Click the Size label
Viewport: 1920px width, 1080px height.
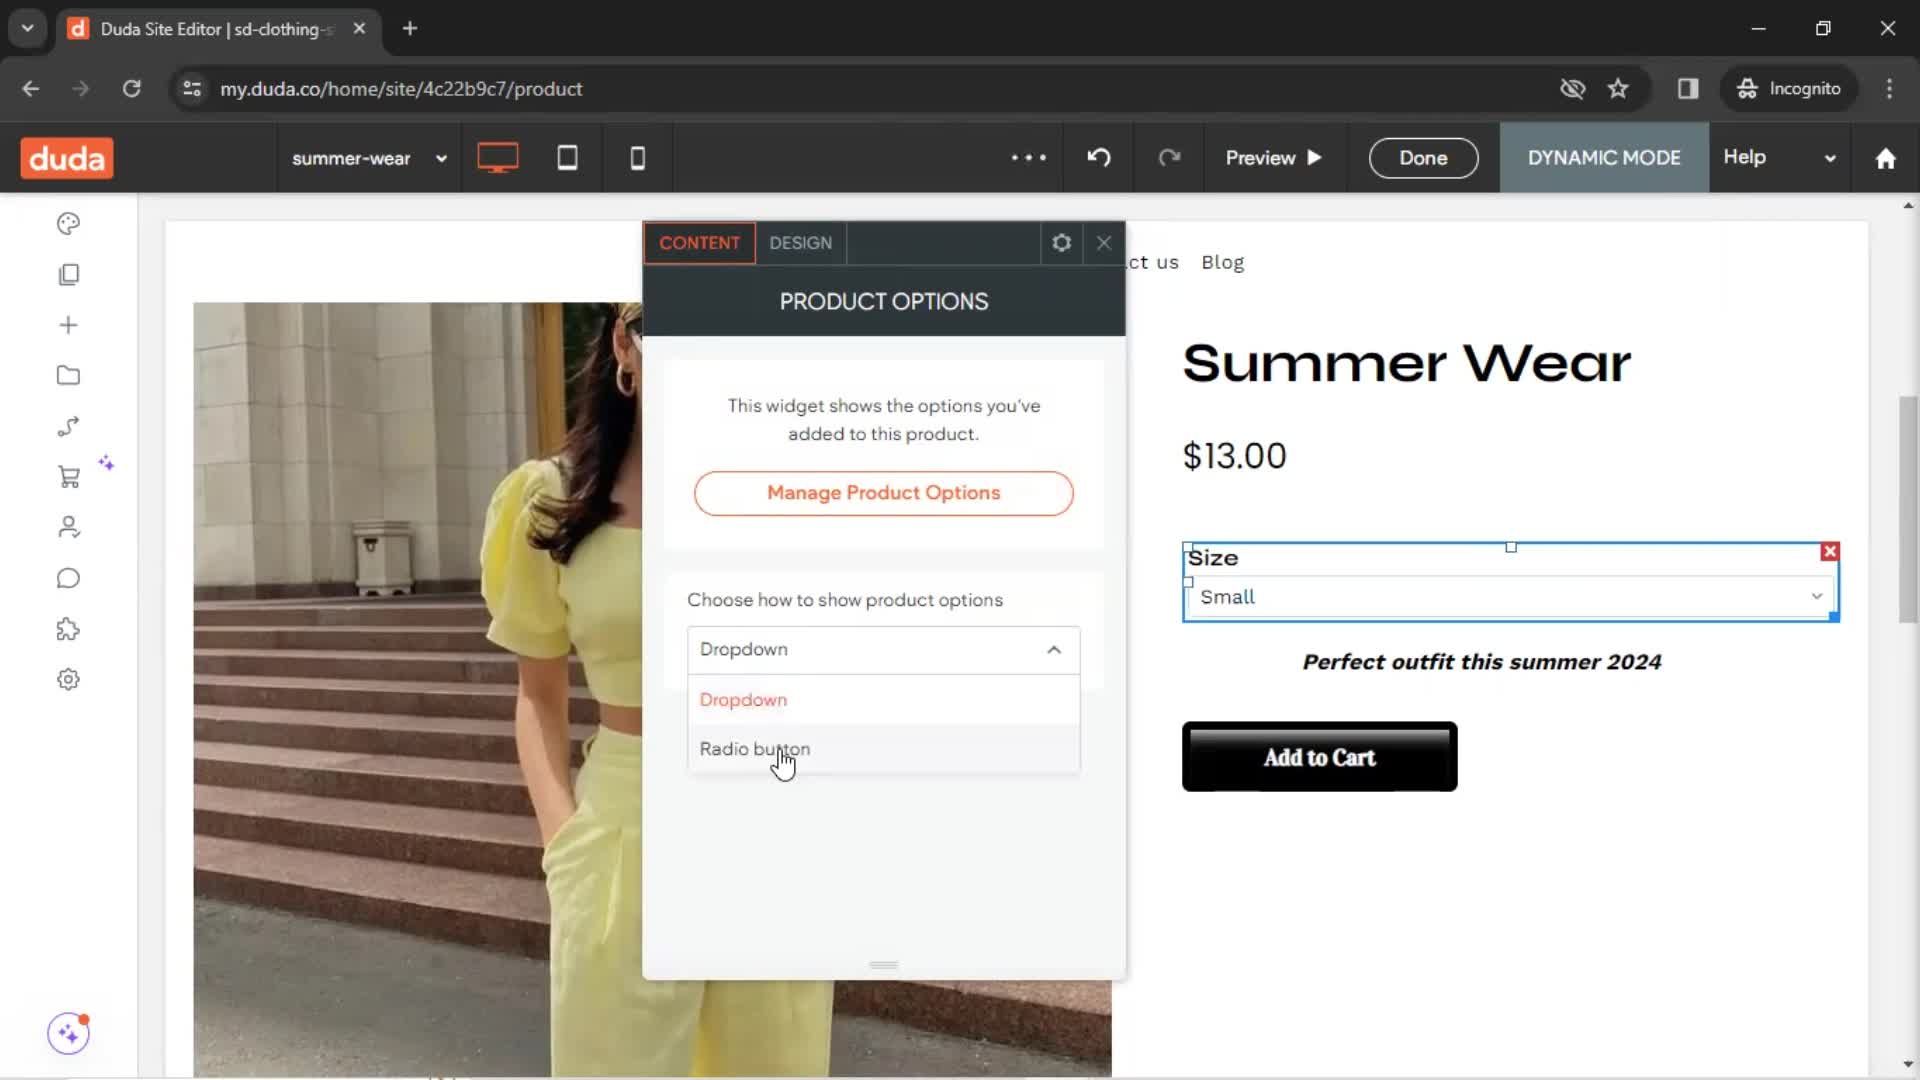(x=1213, y=558)
